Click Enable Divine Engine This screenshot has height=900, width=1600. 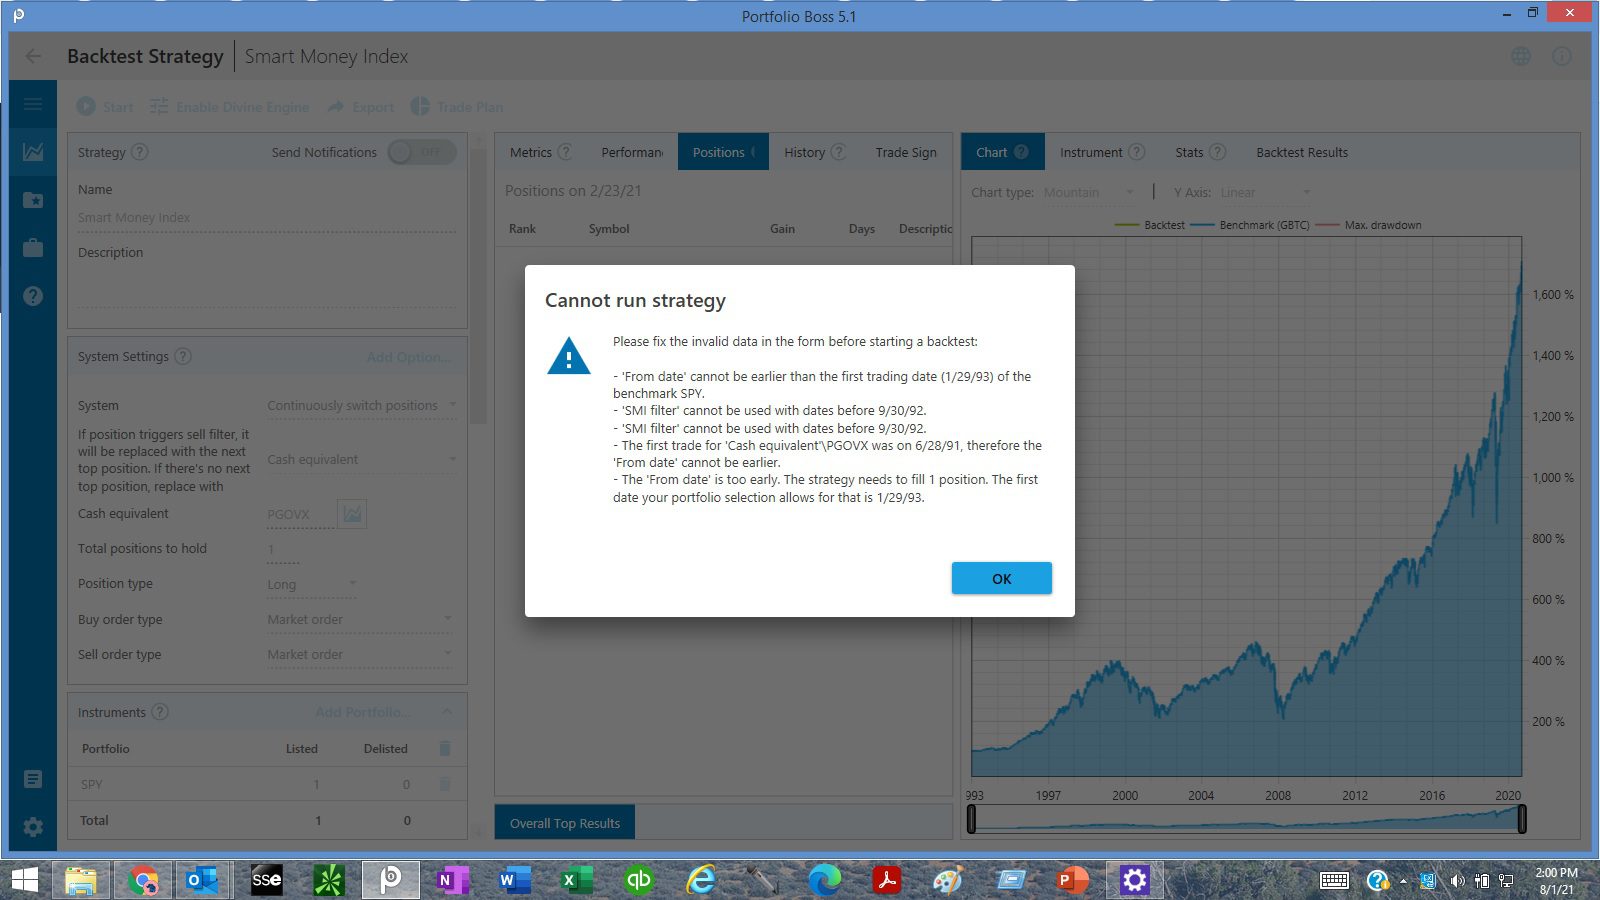230,107
